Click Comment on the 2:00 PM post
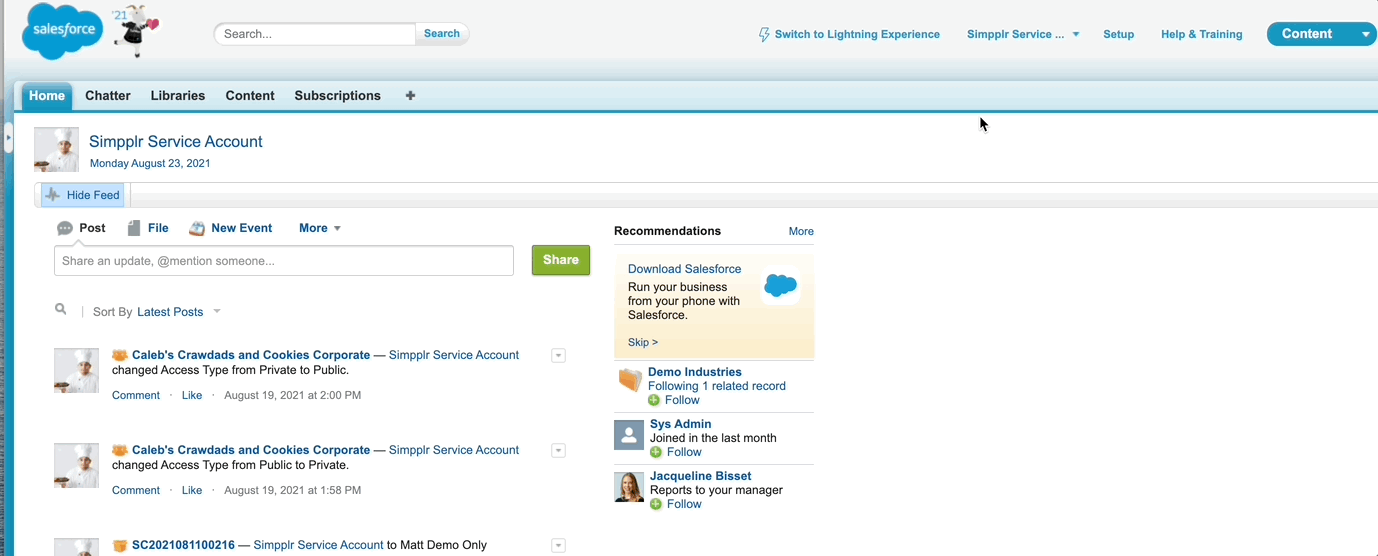1378x556 pixels. coord(136,395)
